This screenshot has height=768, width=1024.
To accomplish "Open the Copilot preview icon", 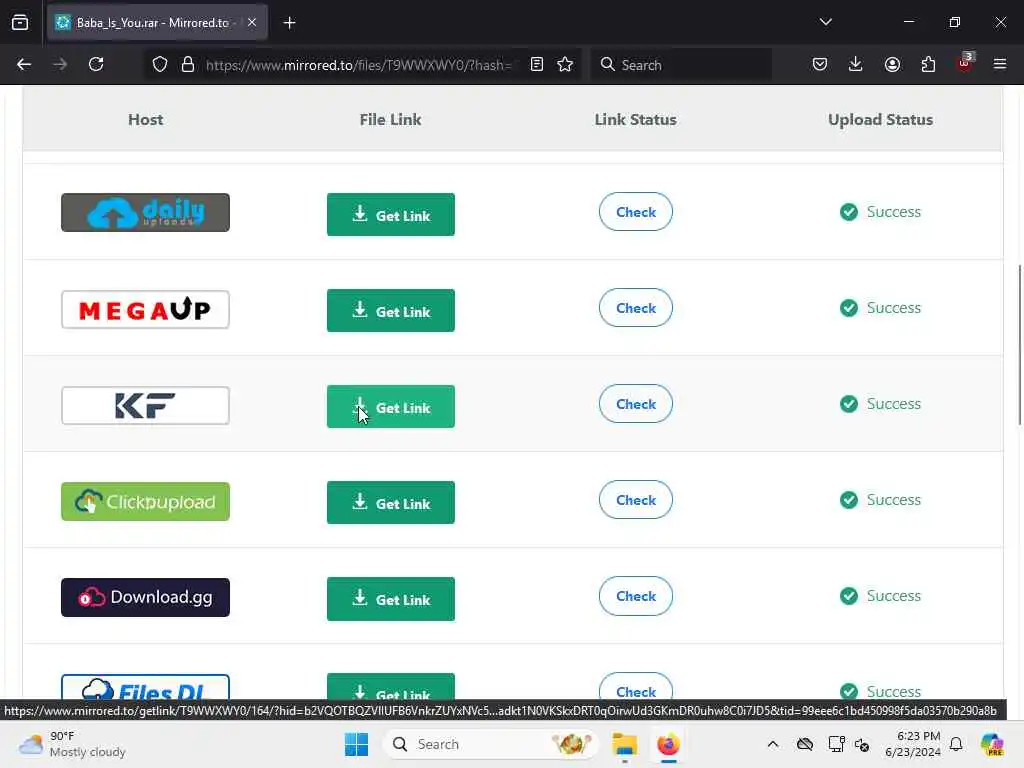I will coord(992,744).
